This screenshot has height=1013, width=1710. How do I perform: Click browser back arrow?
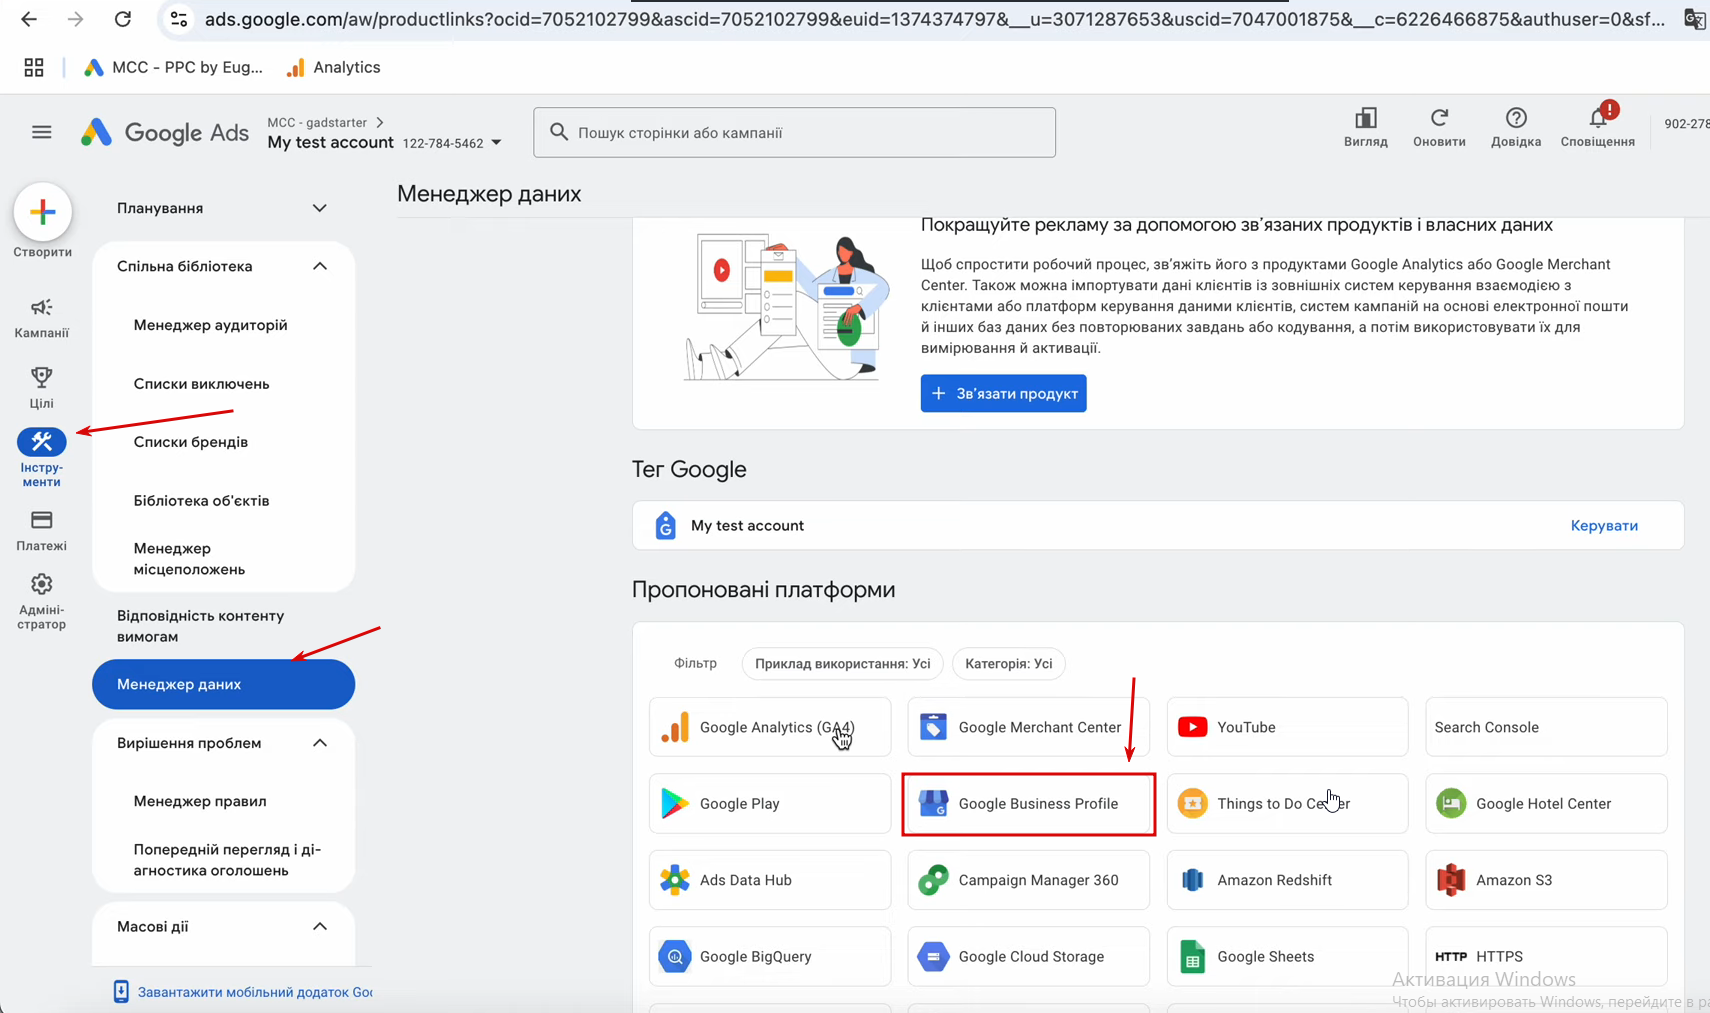(x=29, y=19)
